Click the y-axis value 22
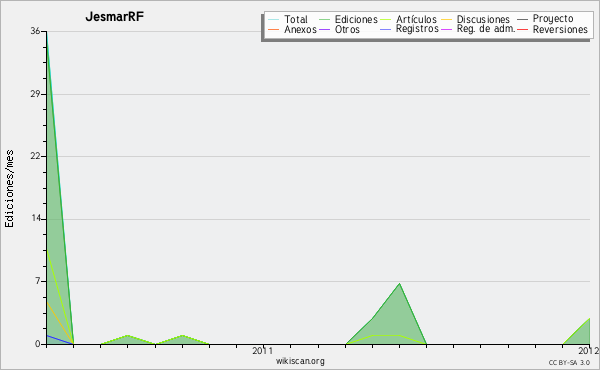The width and height of the screenshot is (600, 370). click(x=35, y=156)
